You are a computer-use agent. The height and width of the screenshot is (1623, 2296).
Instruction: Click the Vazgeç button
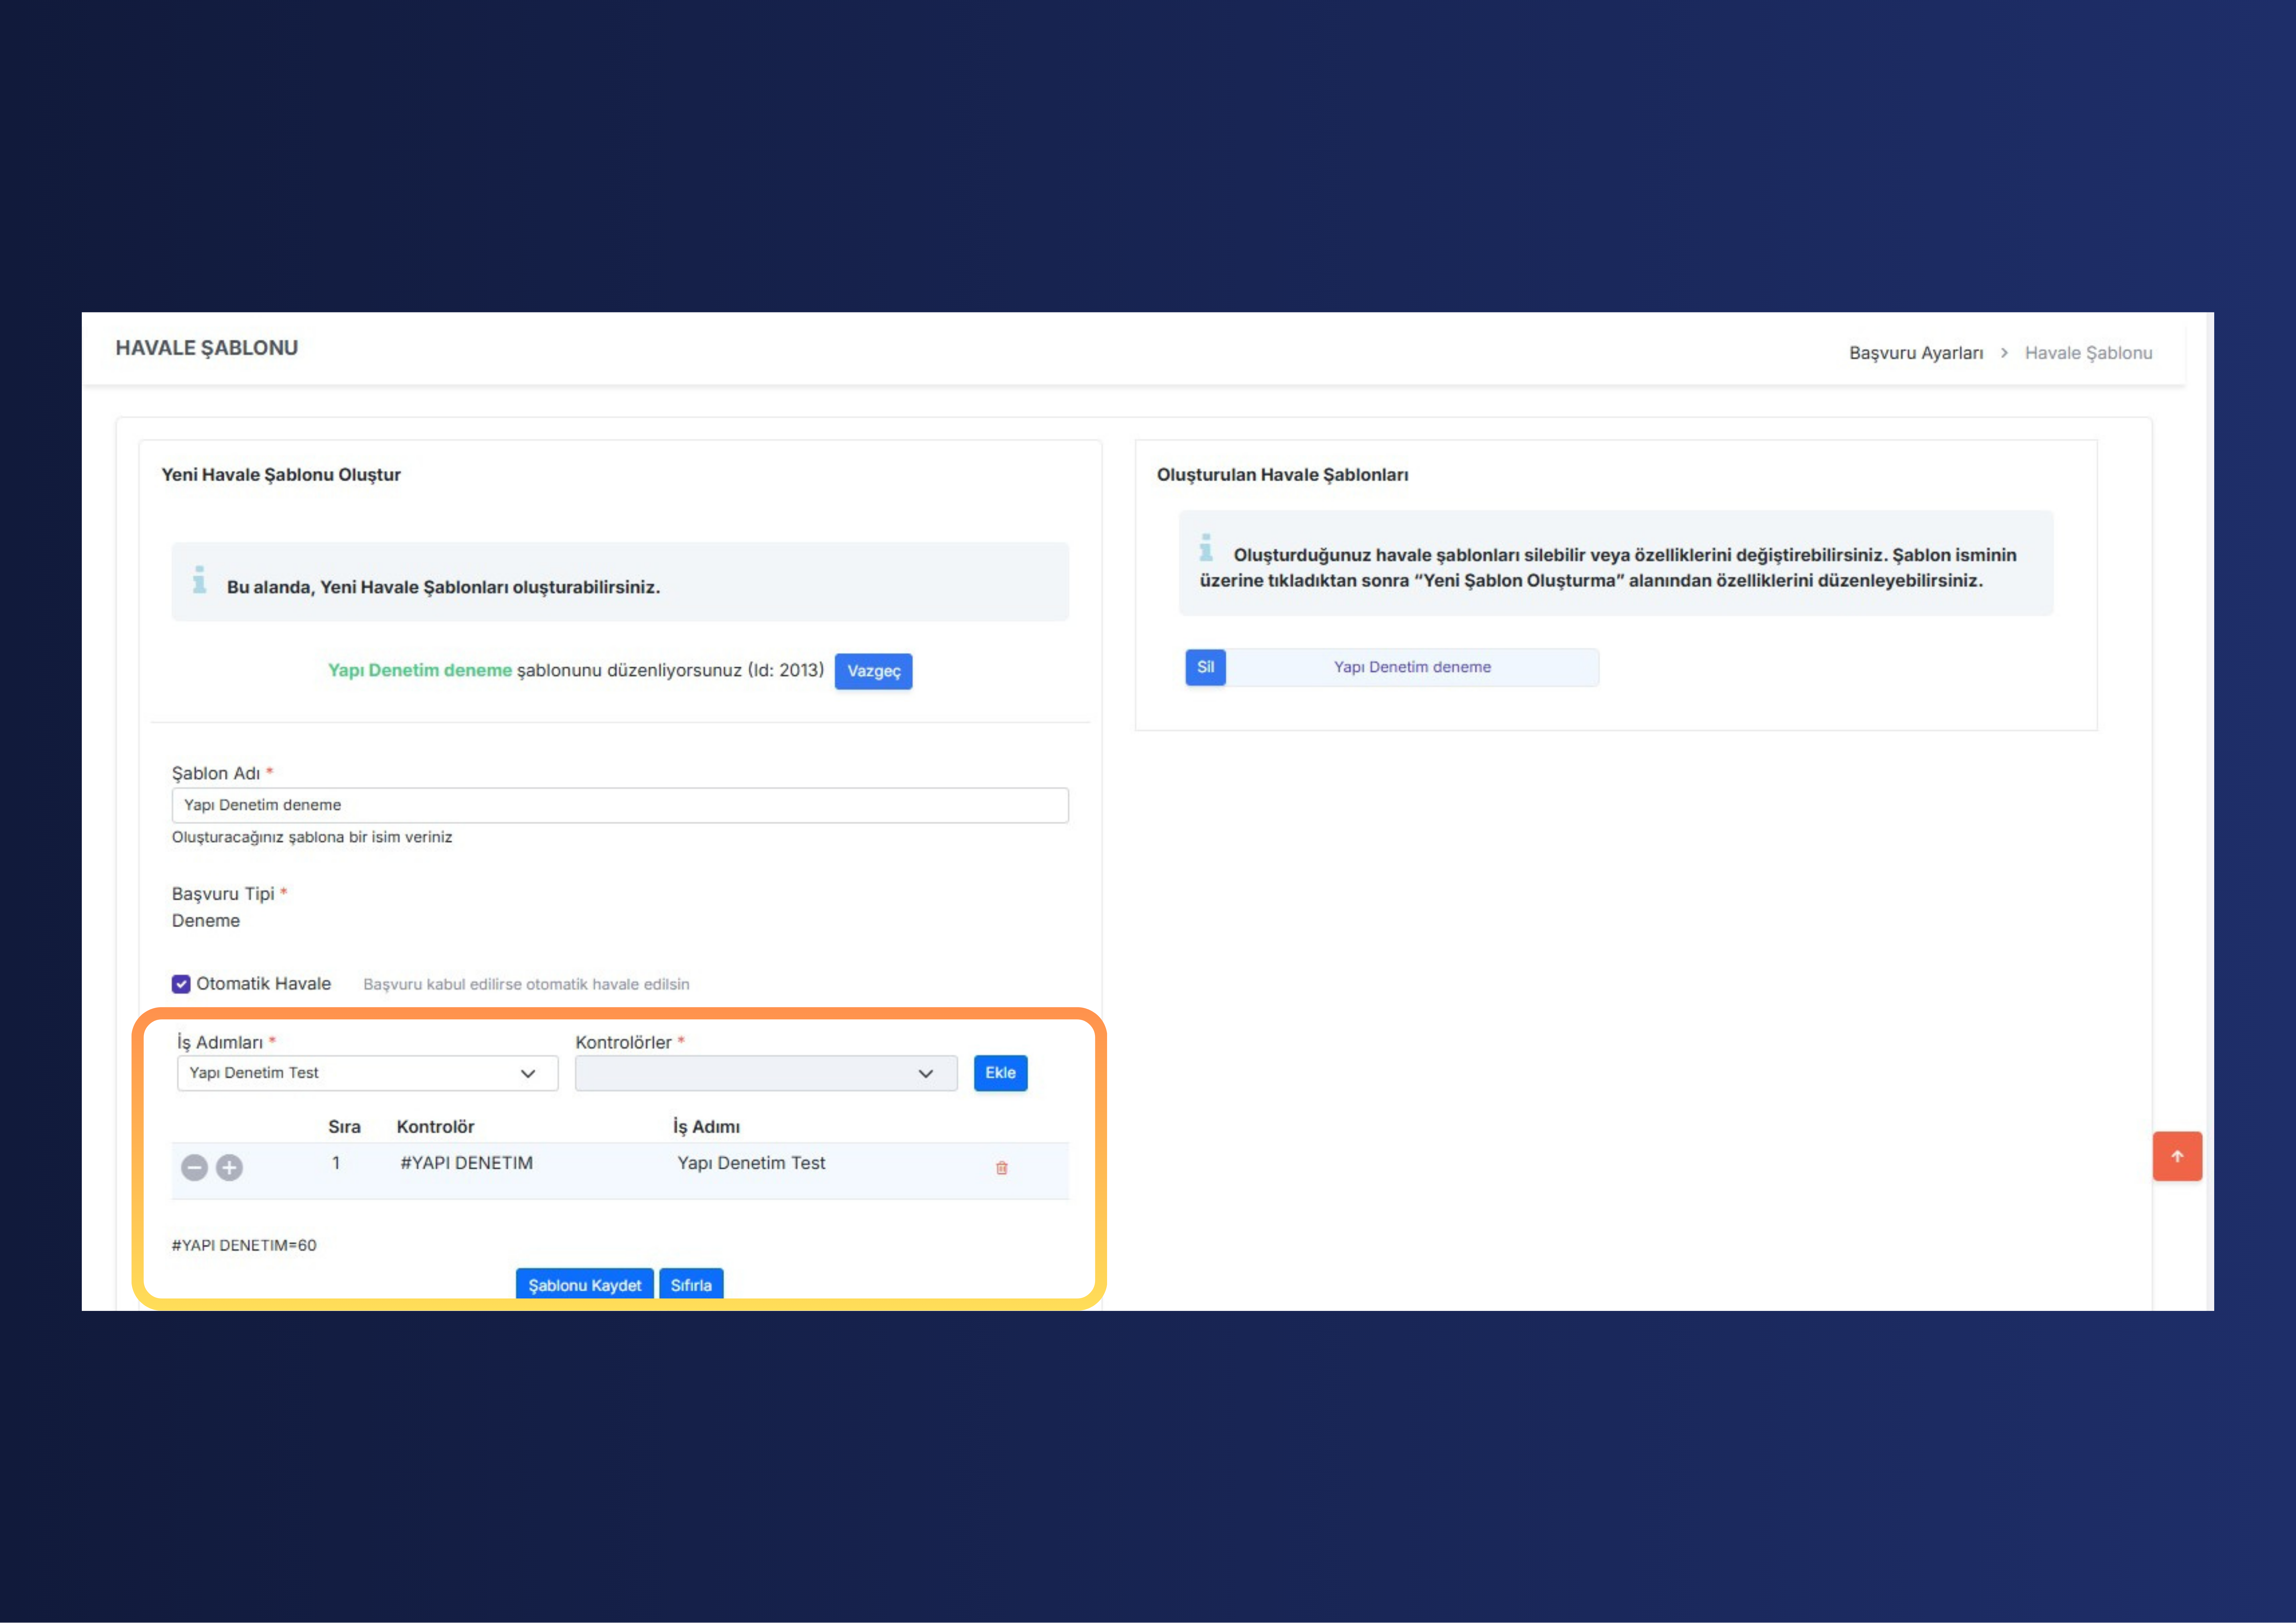click(x=873, y=671)
